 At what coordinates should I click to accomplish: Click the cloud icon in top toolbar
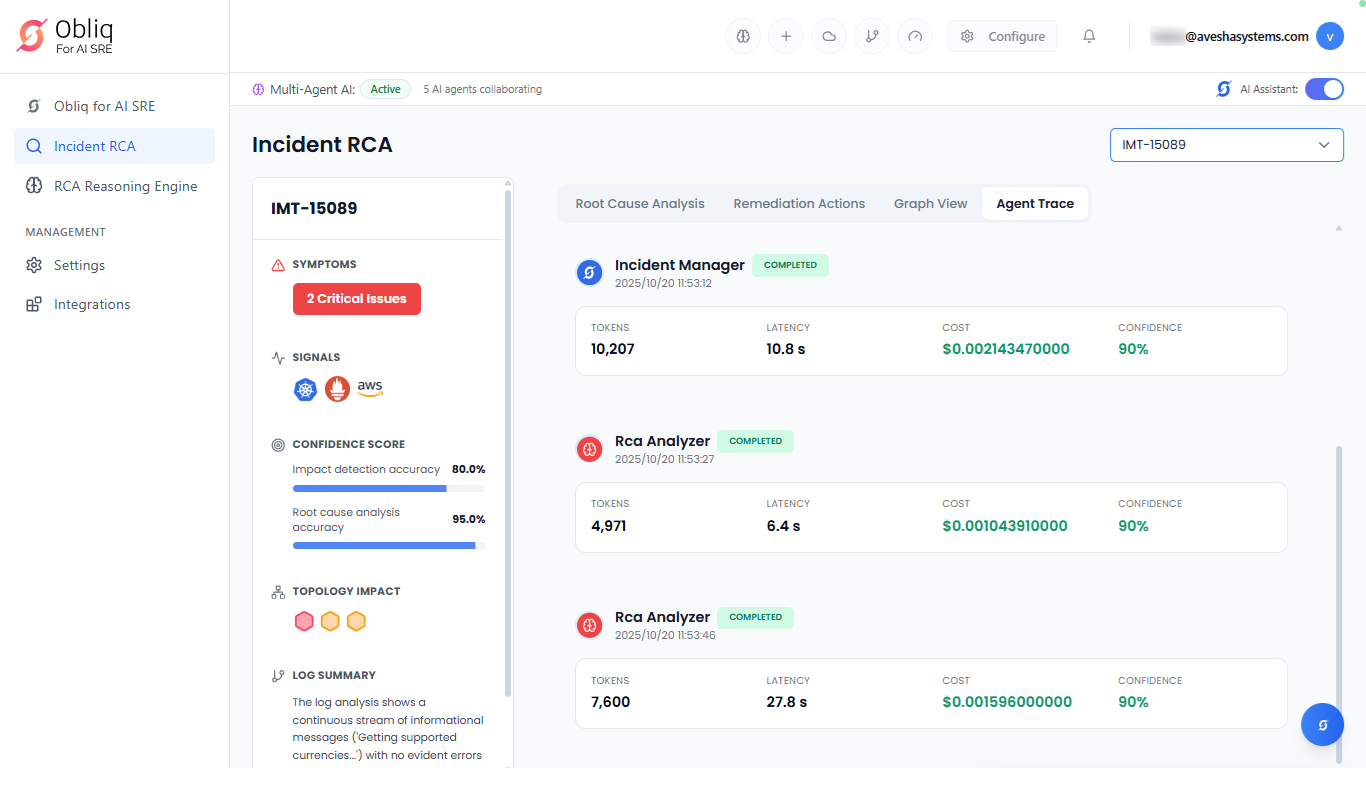pos(829,36)
